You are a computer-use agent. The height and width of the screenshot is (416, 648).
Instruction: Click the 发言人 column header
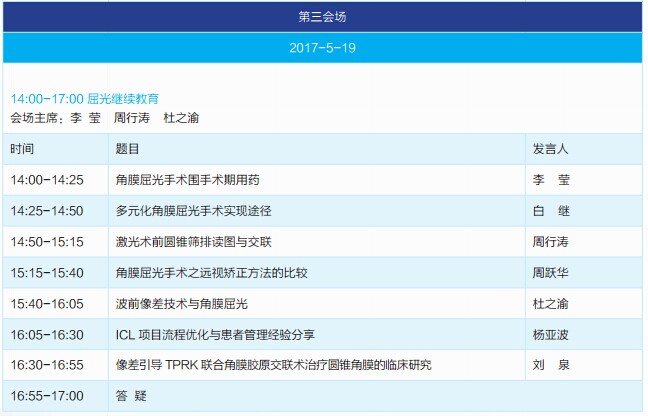(x=551, y=149)
